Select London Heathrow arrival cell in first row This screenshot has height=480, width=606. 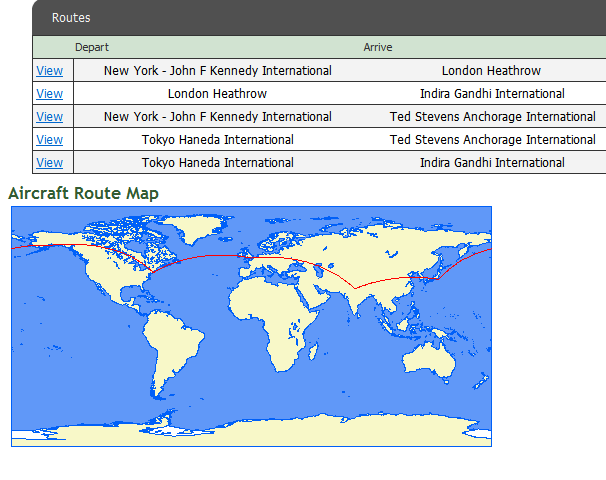click(x=491, y=71)
